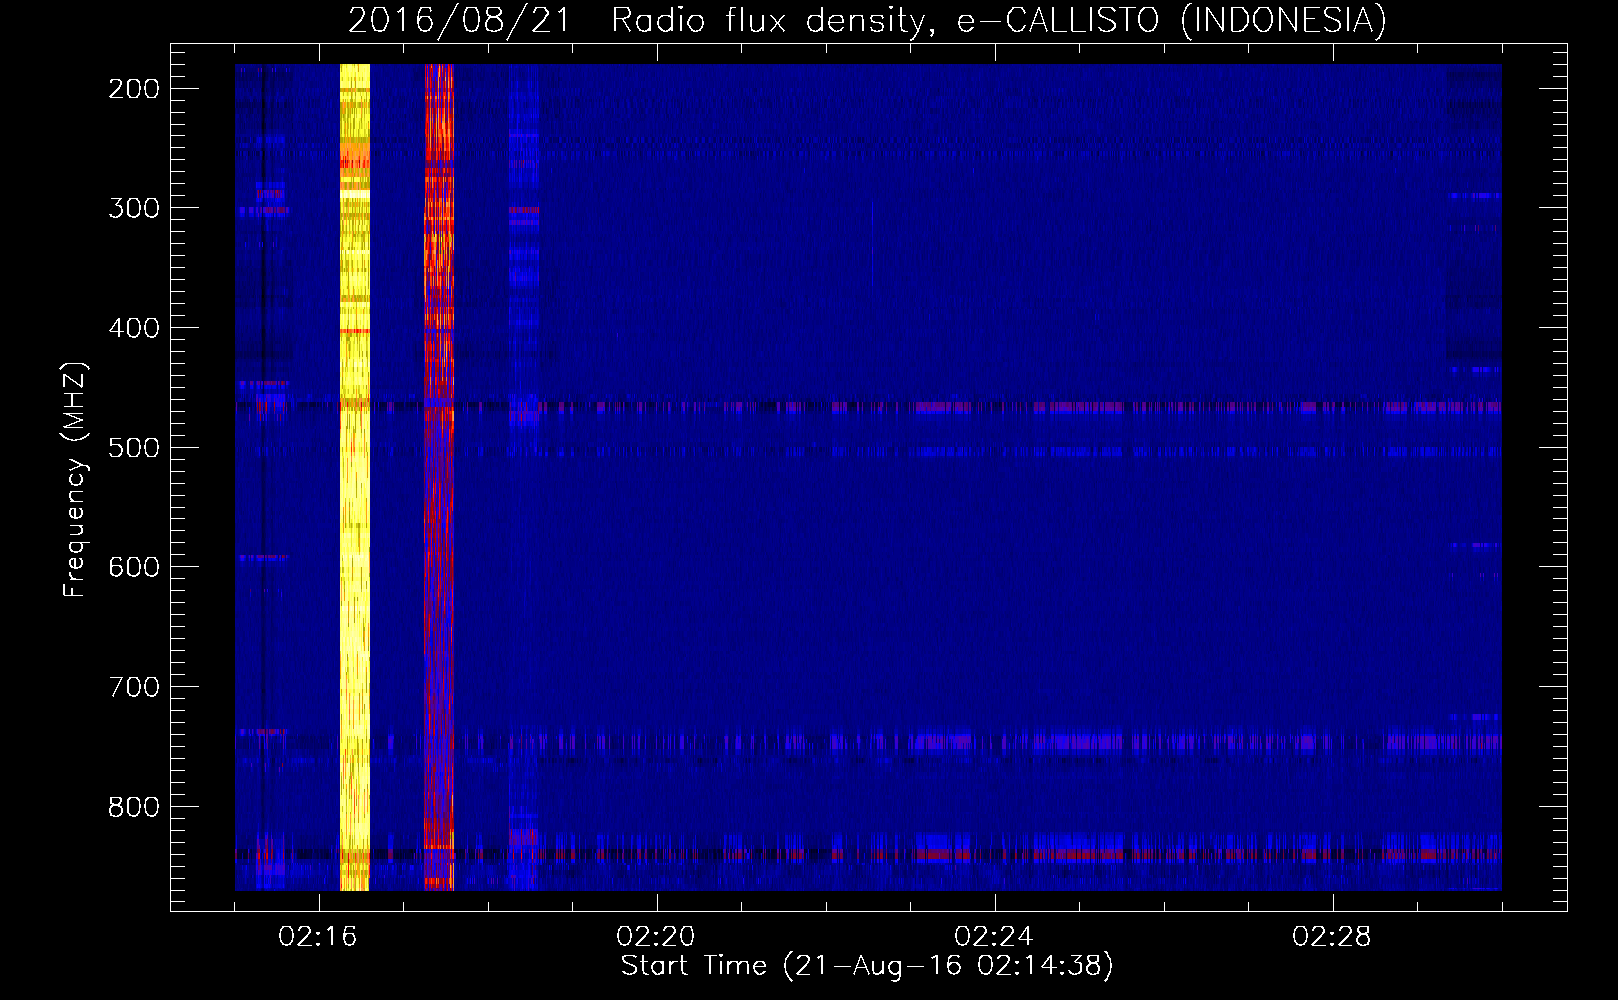Click the 600 frequency tick label
The image size is (1618, 1000).
[134, 567]
